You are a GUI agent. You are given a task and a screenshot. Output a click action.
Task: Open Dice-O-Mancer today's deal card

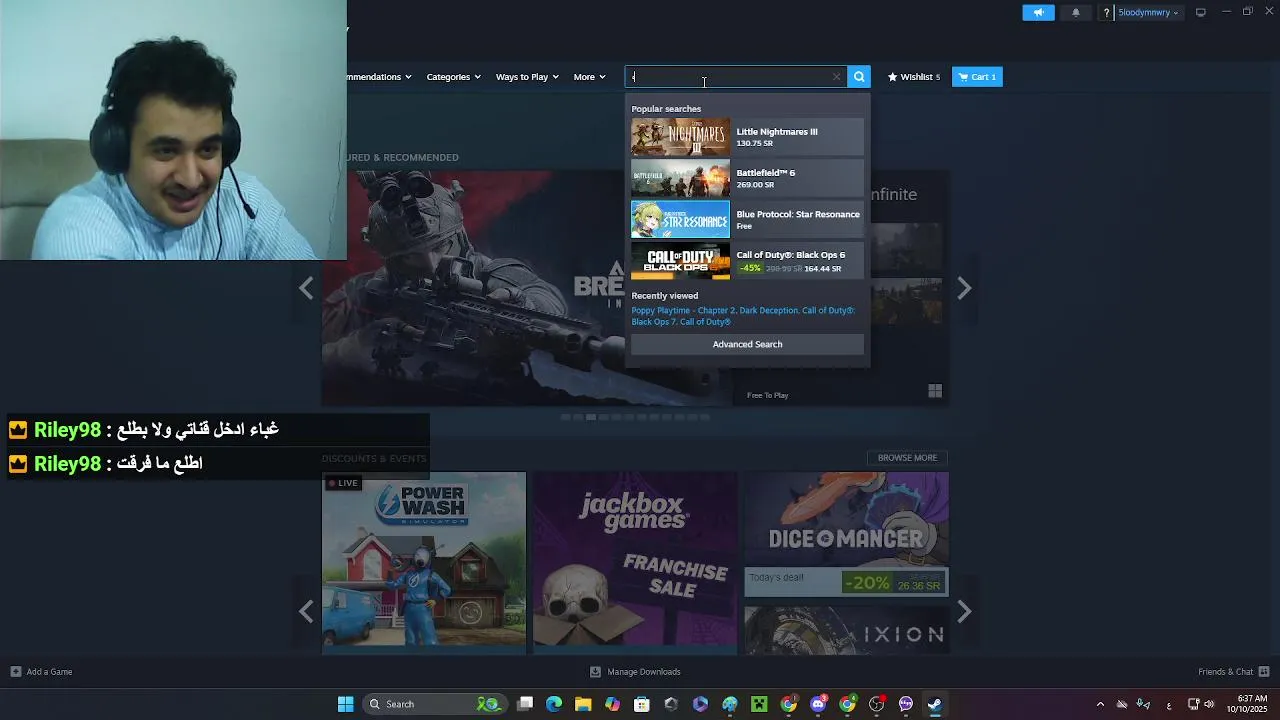tap(846, 535)
